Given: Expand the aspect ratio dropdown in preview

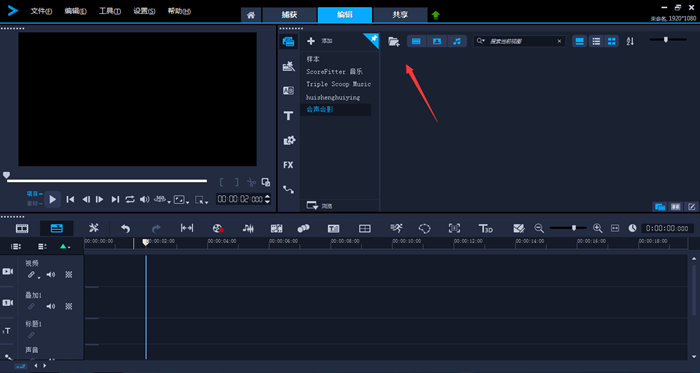Looking at the screenshot, I should click(x=181, y=199).
